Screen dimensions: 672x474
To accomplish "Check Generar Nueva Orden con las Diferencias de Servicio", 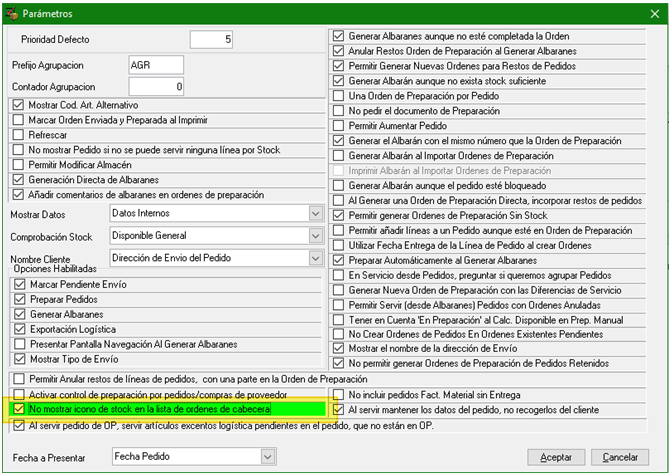I will 339,290.
